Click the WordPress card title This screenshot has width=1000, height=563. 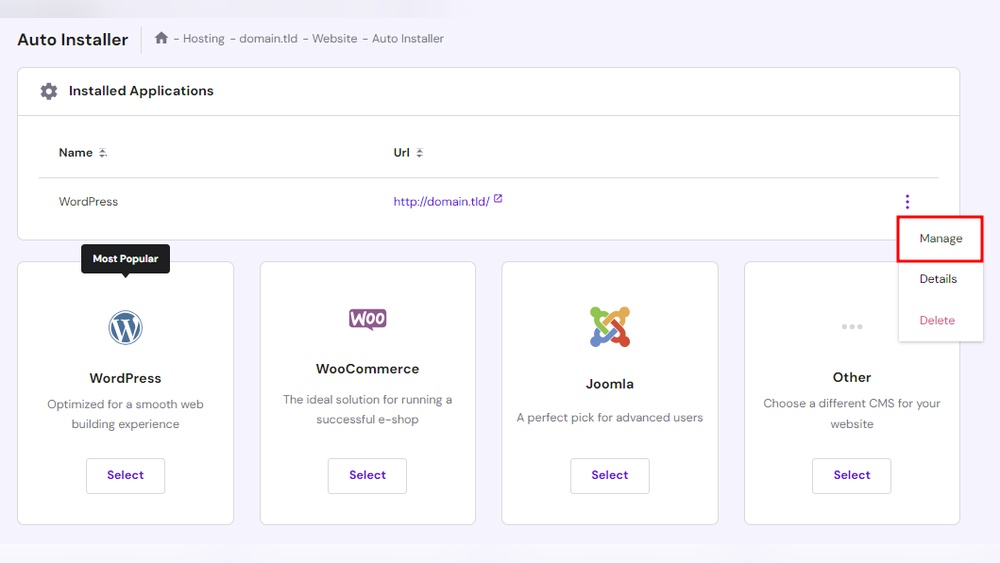pyautogui.click(x=125, y=378)
